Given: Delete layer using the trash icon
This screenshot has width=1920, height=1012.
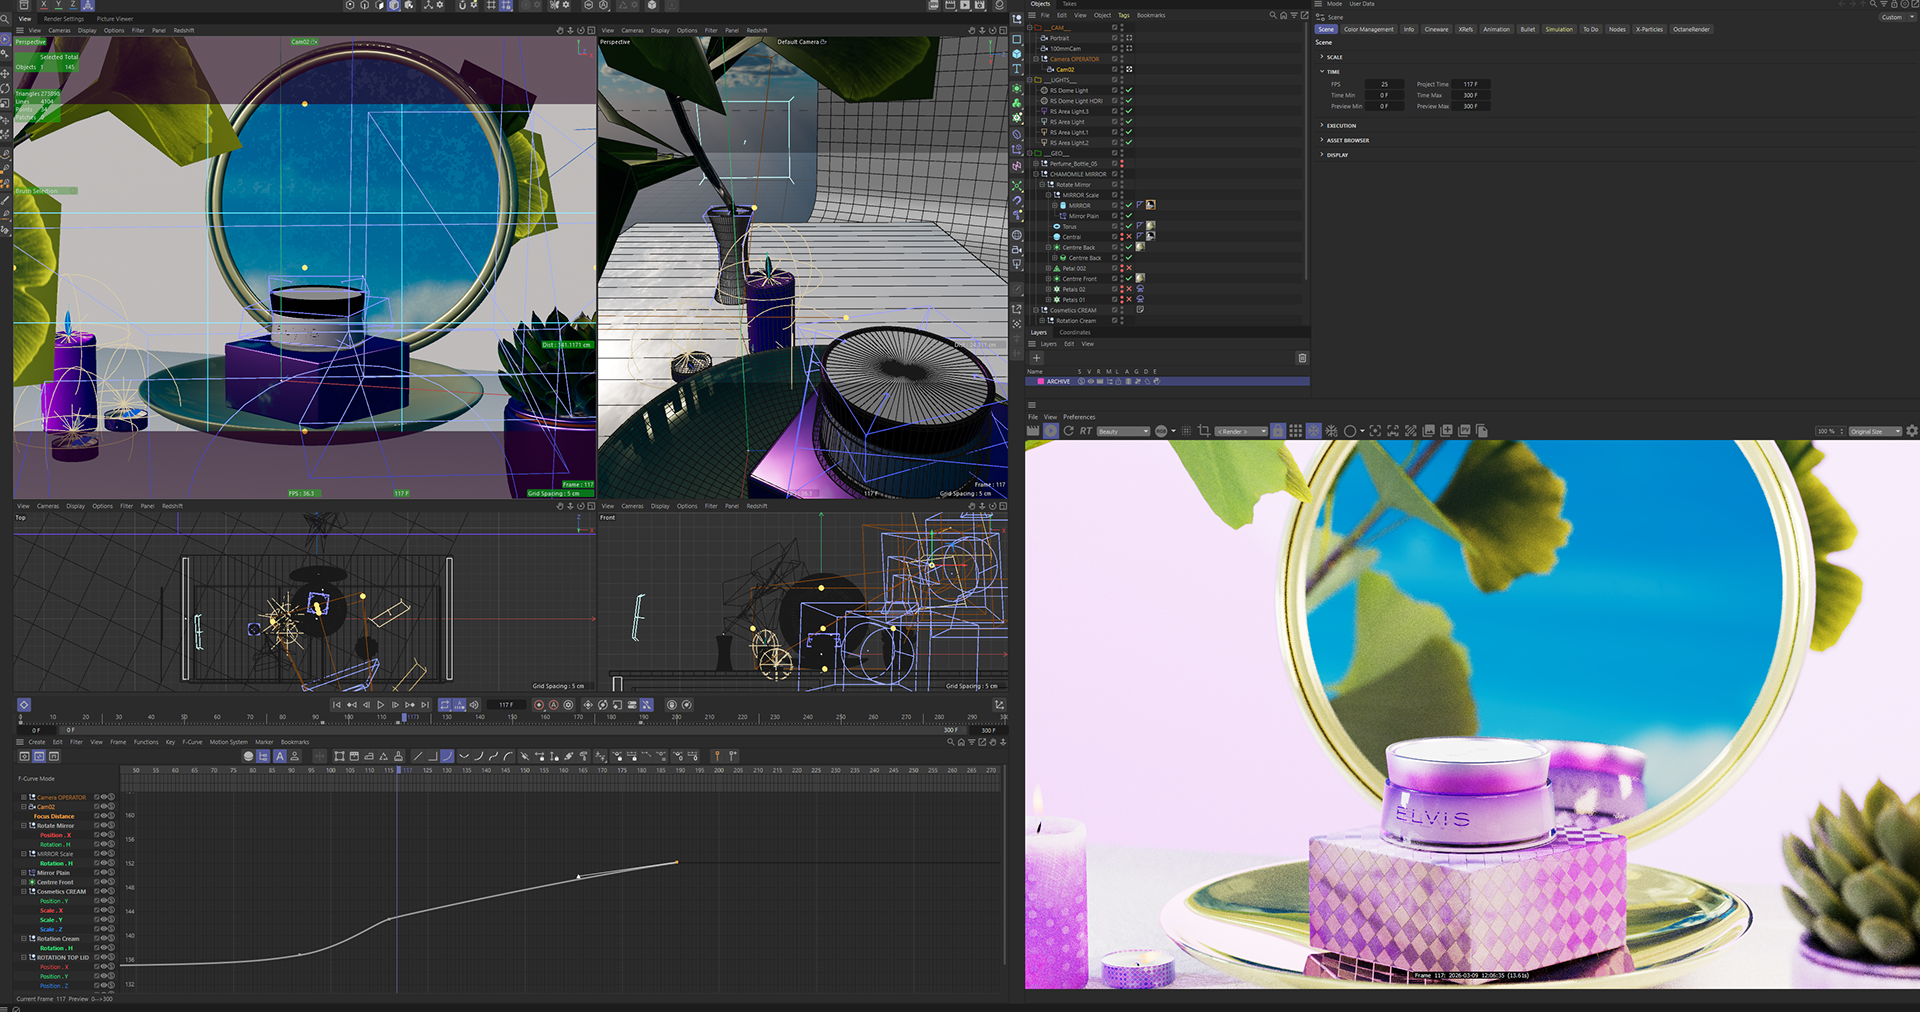Looking at the screenshot, I should click(x=1302, y=358).
